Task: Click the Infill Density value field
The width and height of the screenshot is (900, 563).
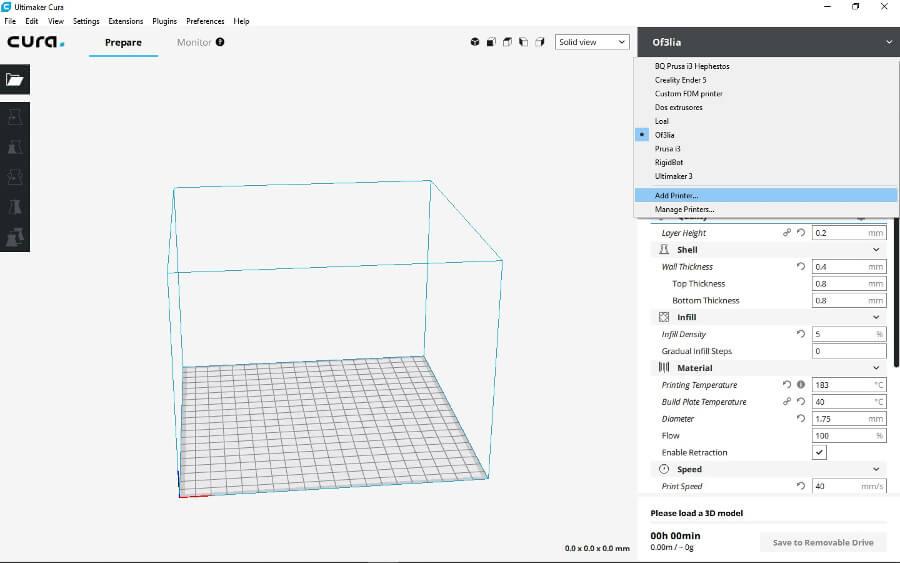Action: (x=849, y=333)
